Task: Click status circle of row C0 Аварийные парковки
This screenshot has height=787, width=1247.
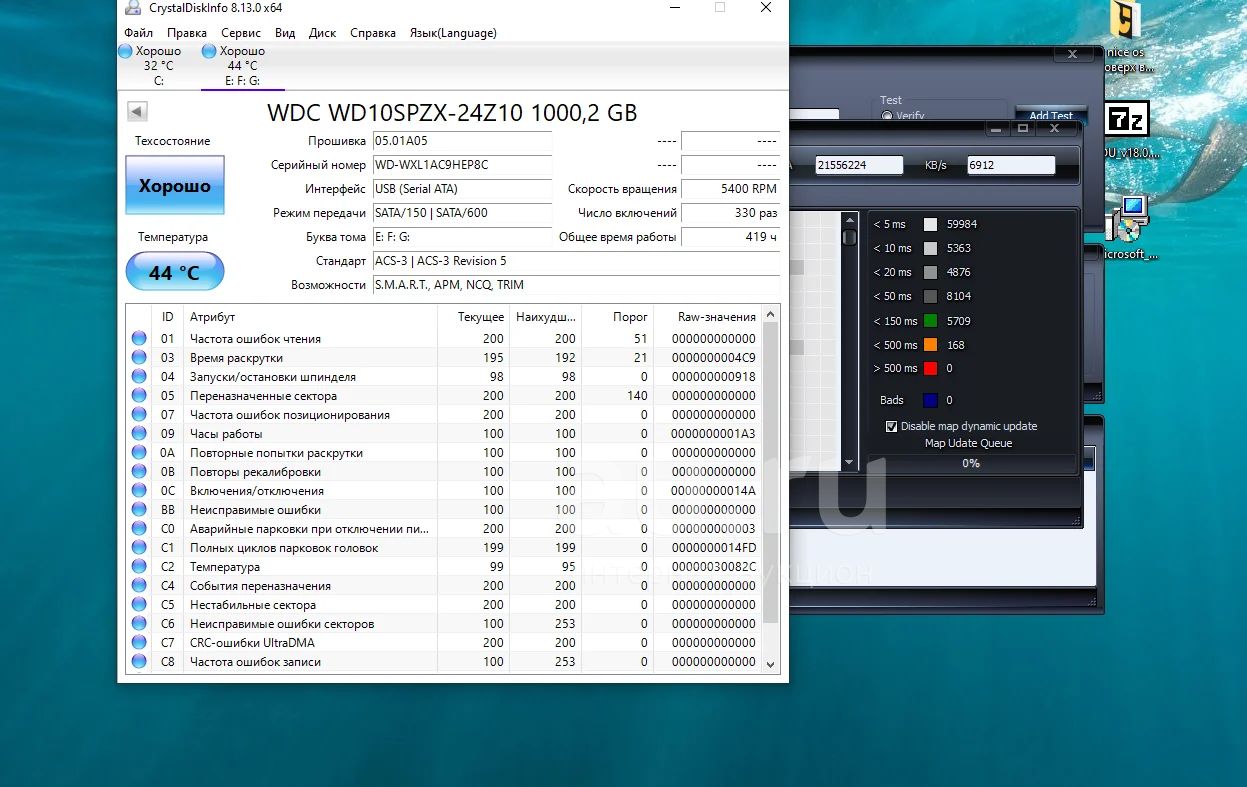Action: 139,528
